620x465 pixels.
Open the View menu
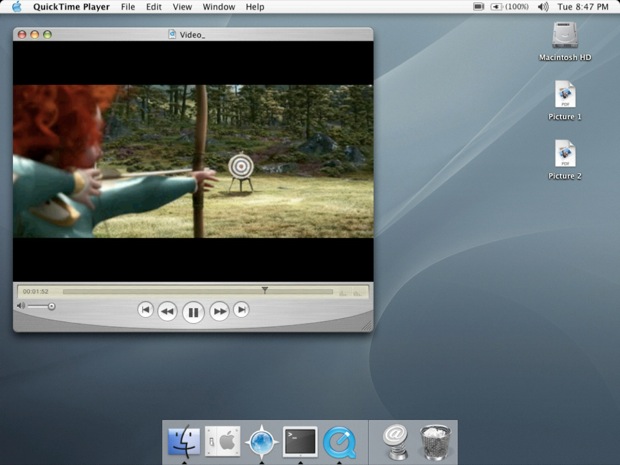pos(182,7)
